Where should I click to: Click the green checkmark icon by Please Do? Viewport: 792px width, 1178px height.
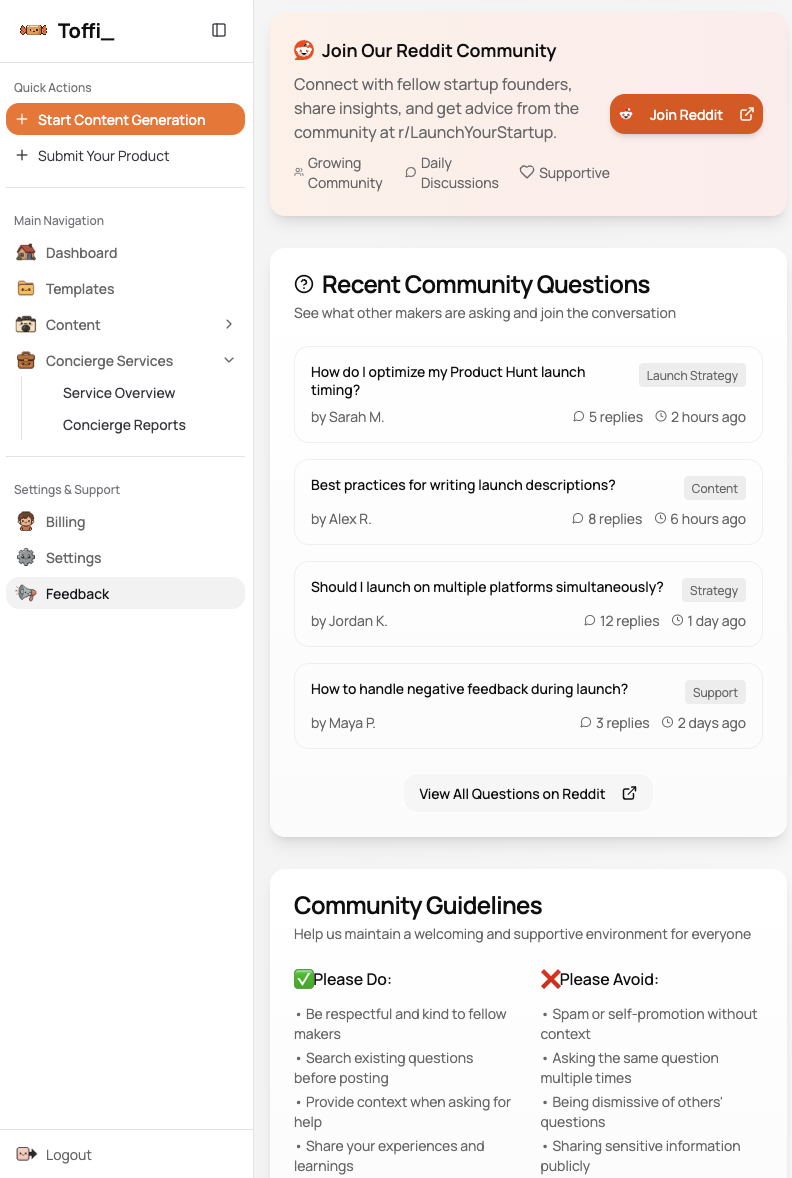(x=304, y=979)
